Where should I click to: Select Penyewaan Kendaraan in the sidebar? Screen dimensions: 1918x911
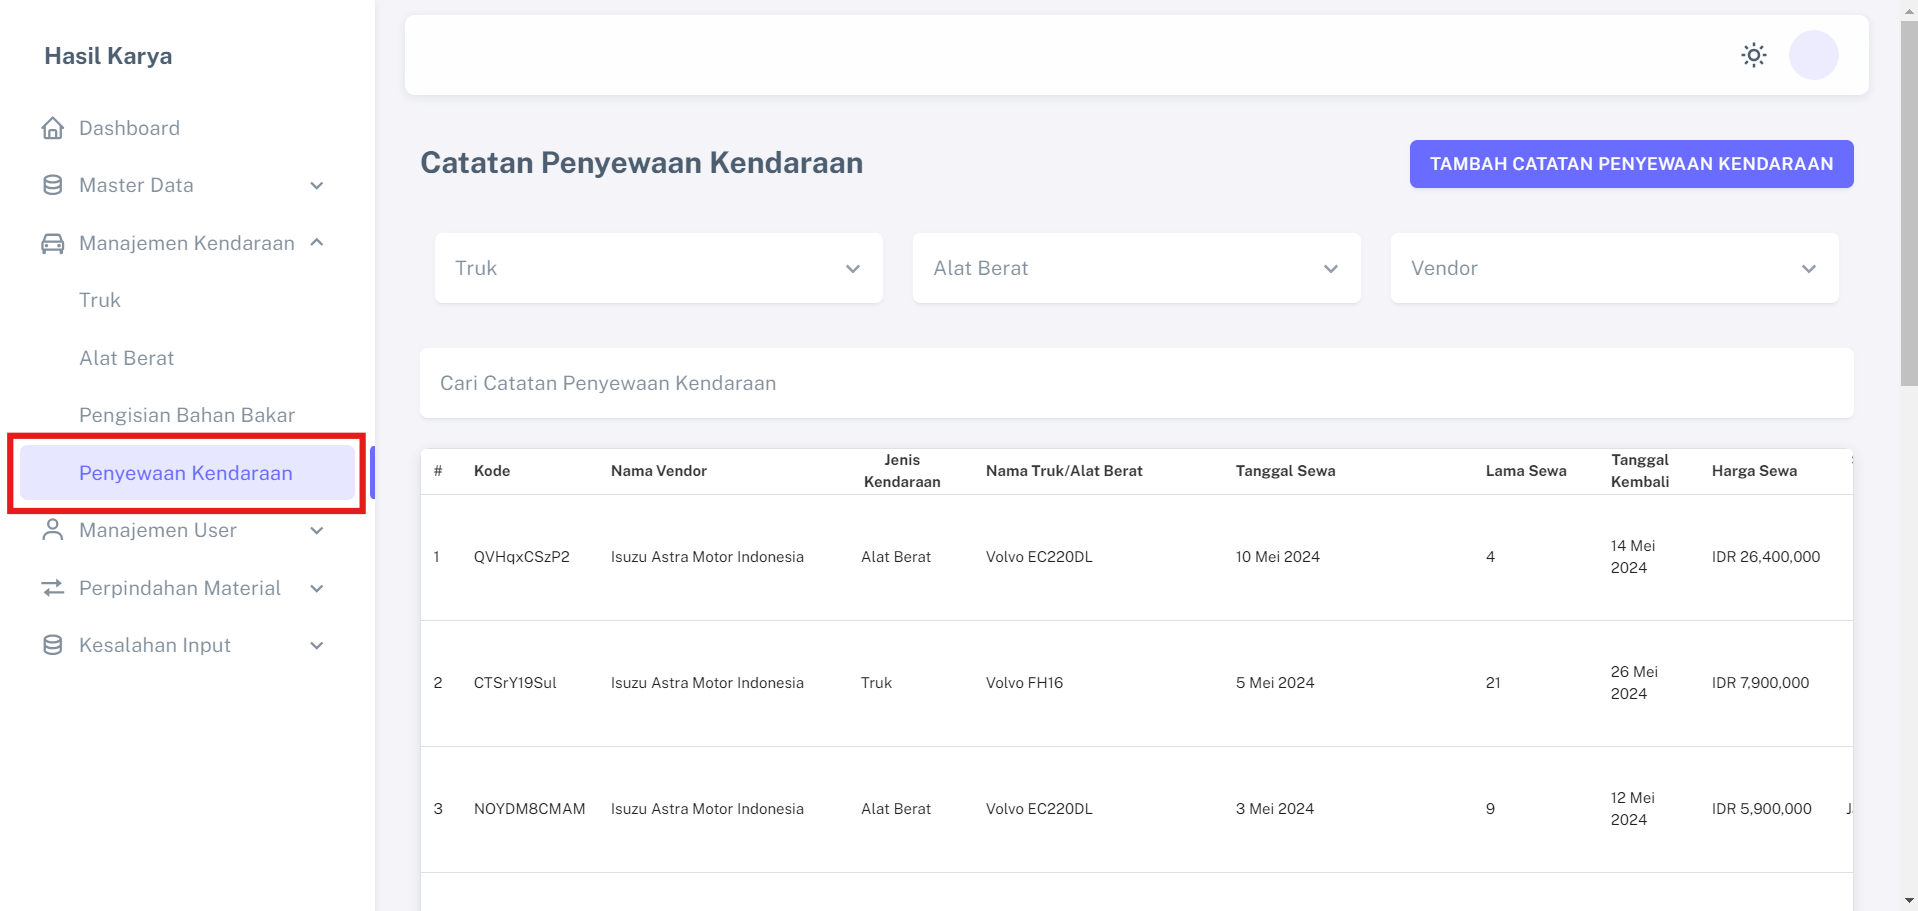click(186, 472)
